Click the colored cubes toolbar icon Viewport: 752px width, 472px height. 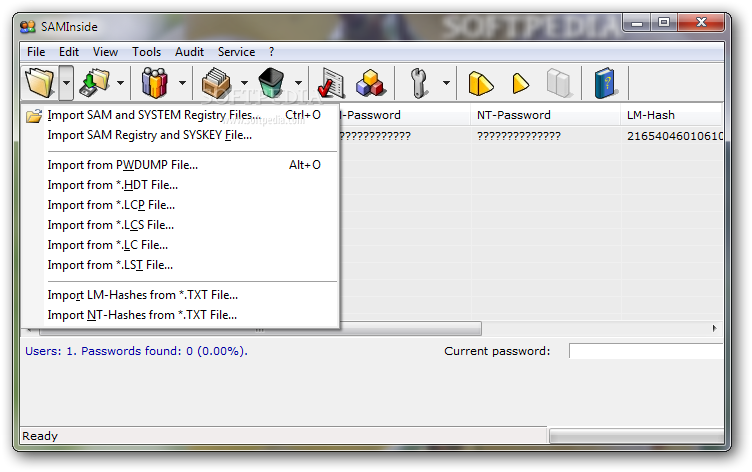click(x=370, y=83)
